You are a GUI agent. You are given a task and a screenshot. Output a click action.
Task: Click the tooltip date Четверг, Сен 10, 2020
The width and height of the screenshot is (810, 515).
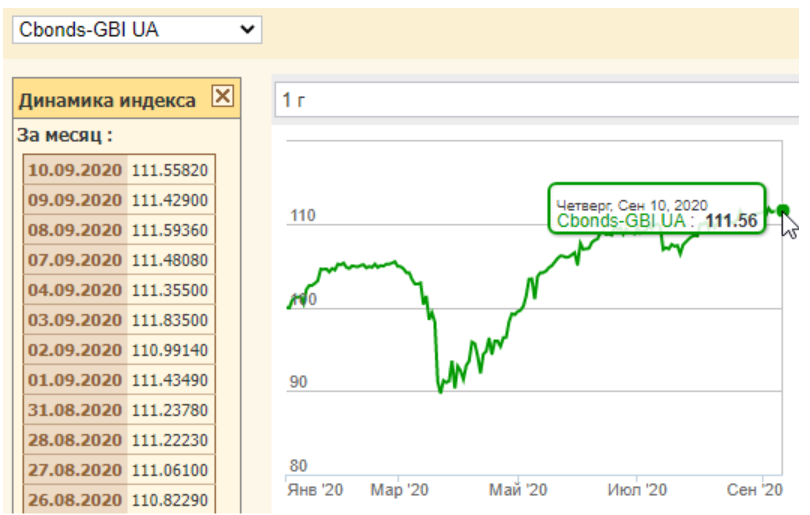[632, 205]
